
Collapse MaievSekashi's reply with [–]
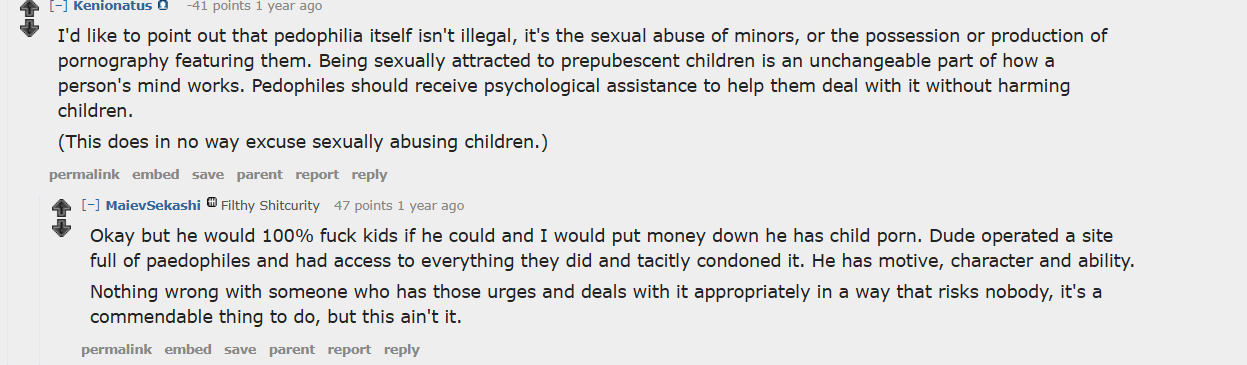(90, 205)
